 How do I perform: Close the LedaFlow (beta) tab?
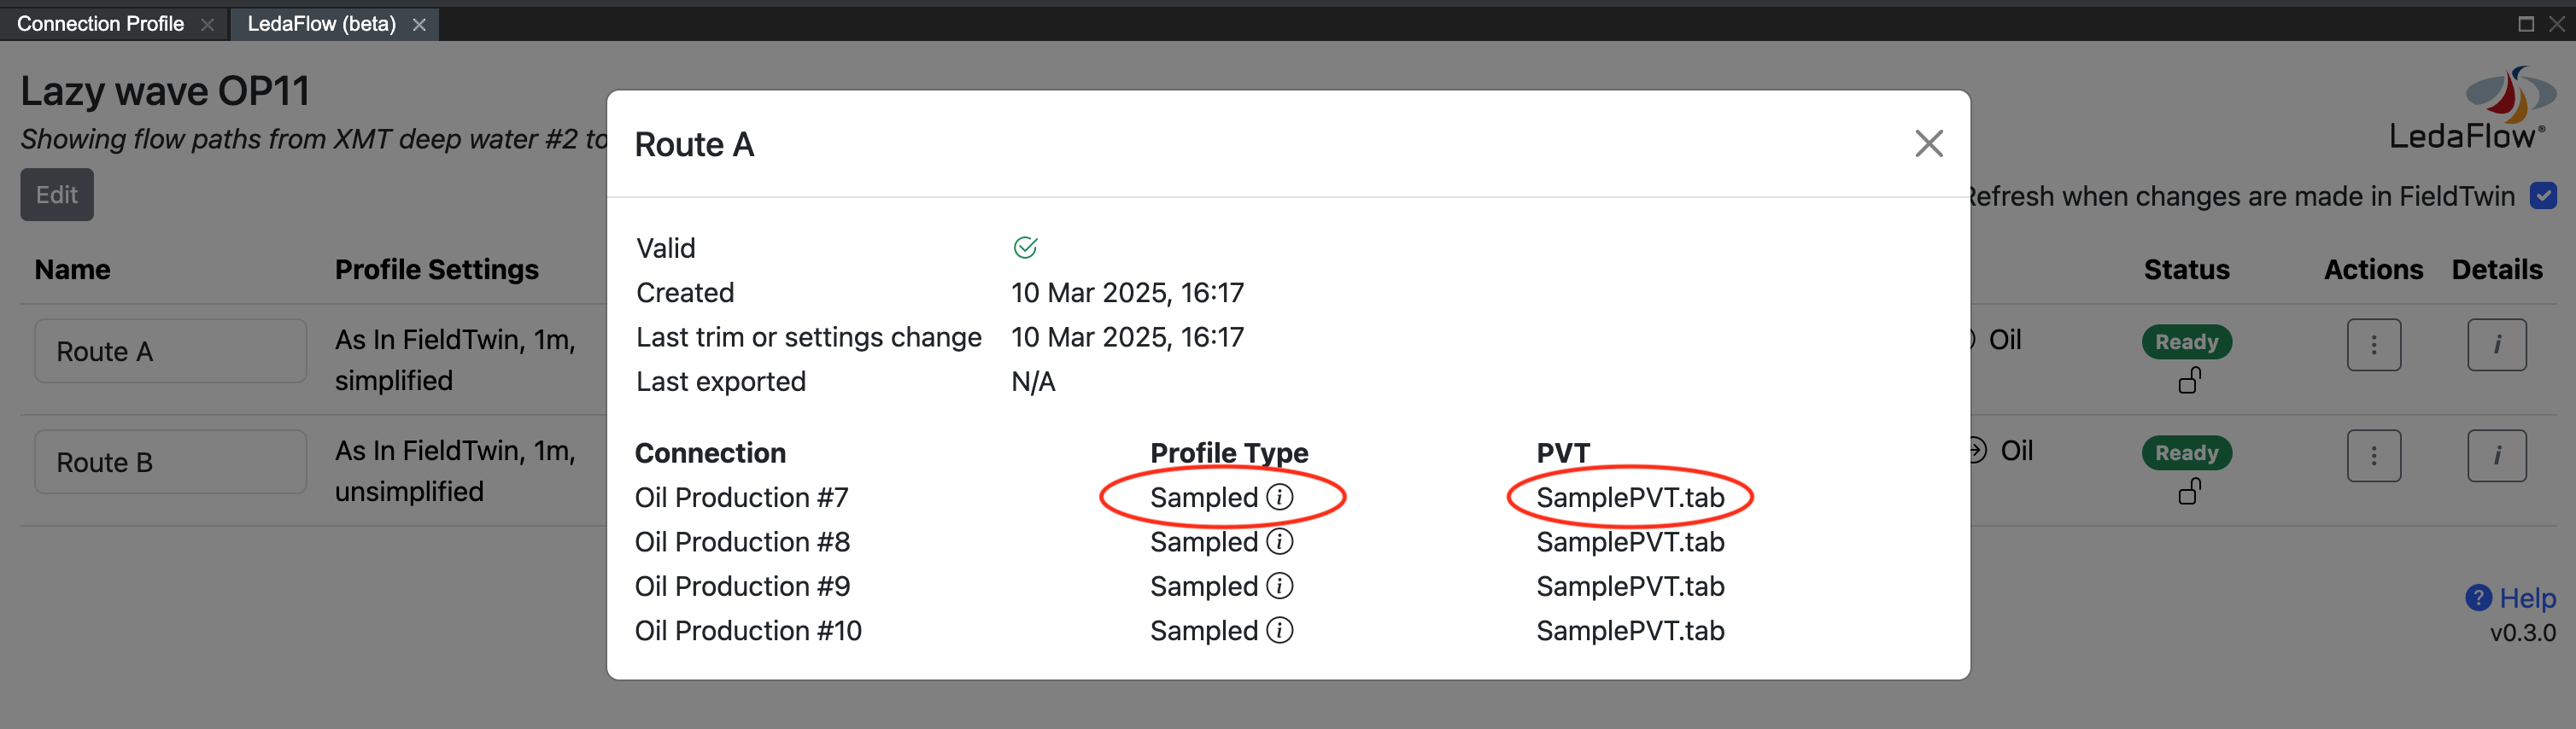tap(419, 24)
